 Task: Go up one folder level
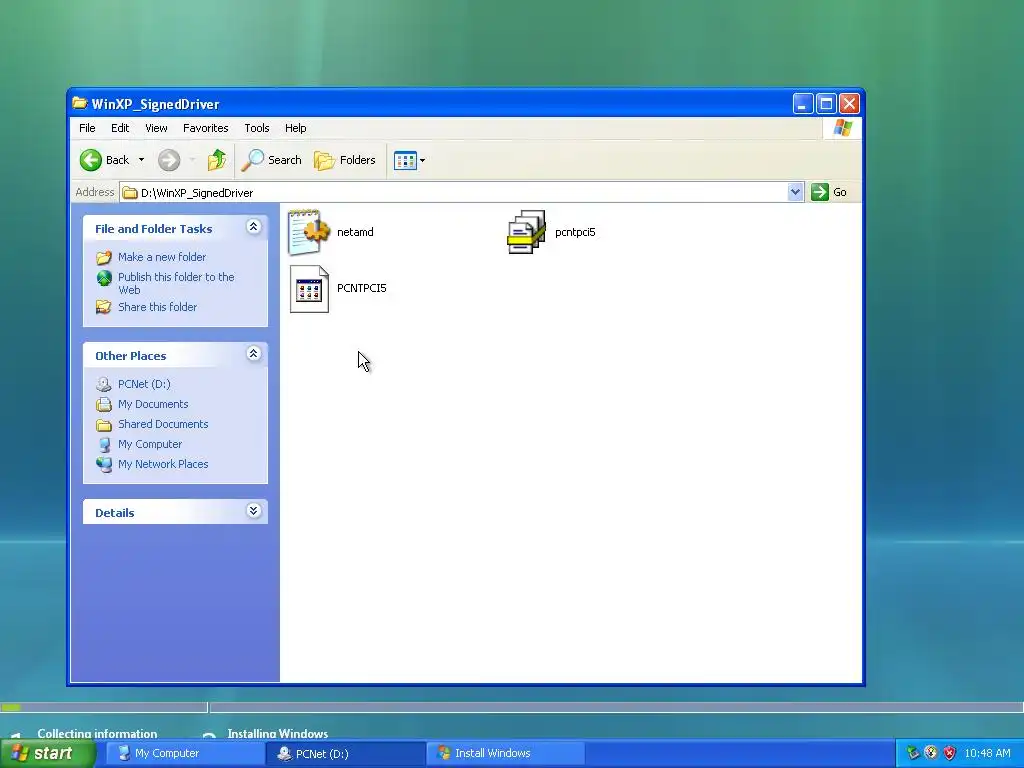217,160
